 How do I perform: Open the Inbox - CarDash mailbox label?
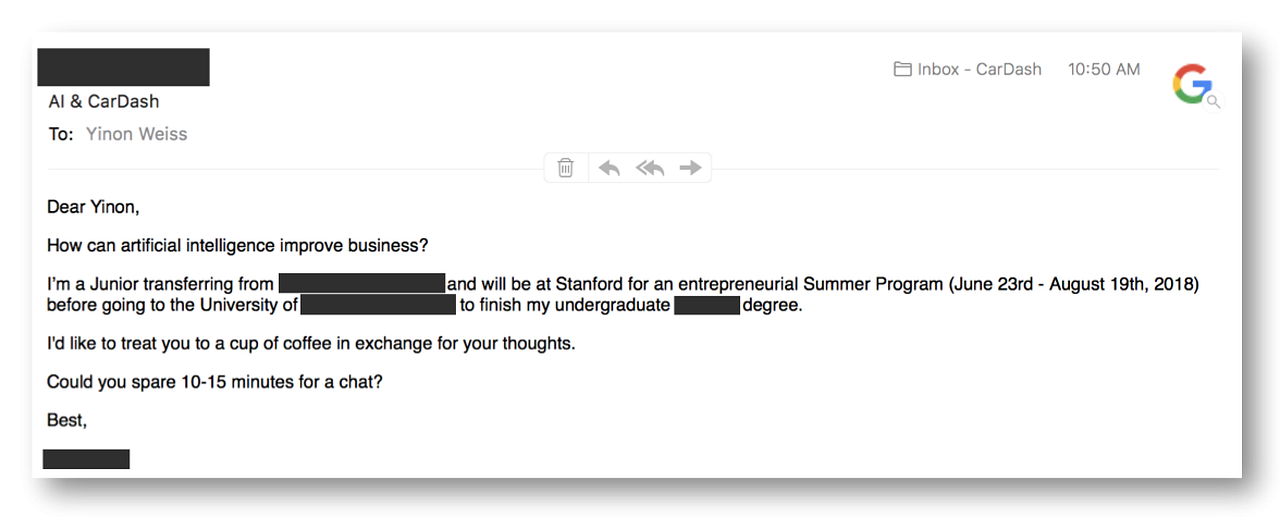point(979,69)
